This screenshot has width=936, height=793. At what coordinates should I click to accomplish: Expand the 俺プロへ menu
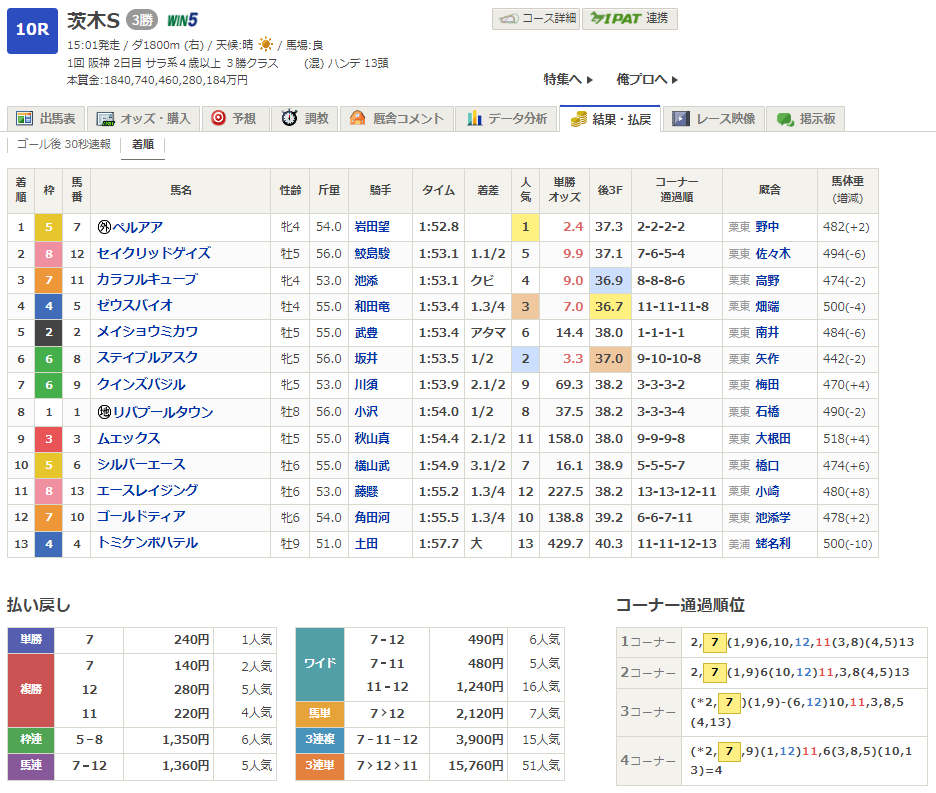tap(647, 79)
